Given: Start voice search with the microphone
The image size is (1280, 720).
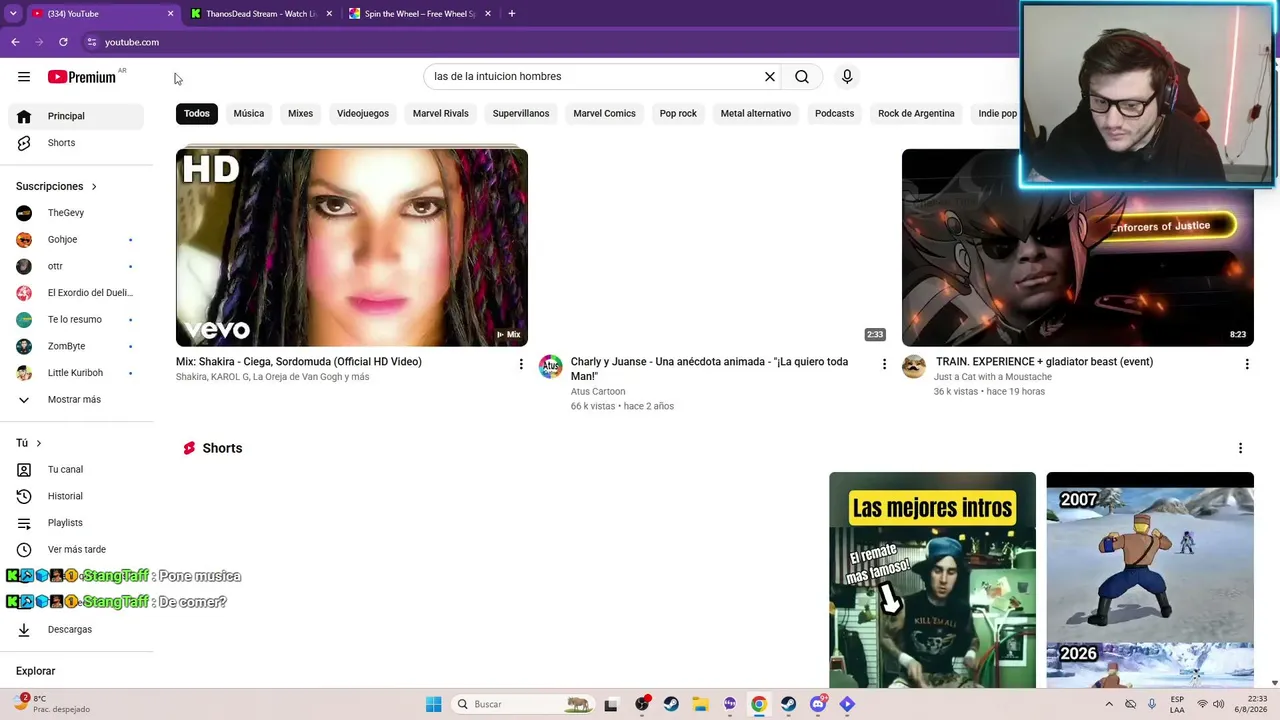Looking at the screenshot, I should pyautogui.click(x=847, y=77).
